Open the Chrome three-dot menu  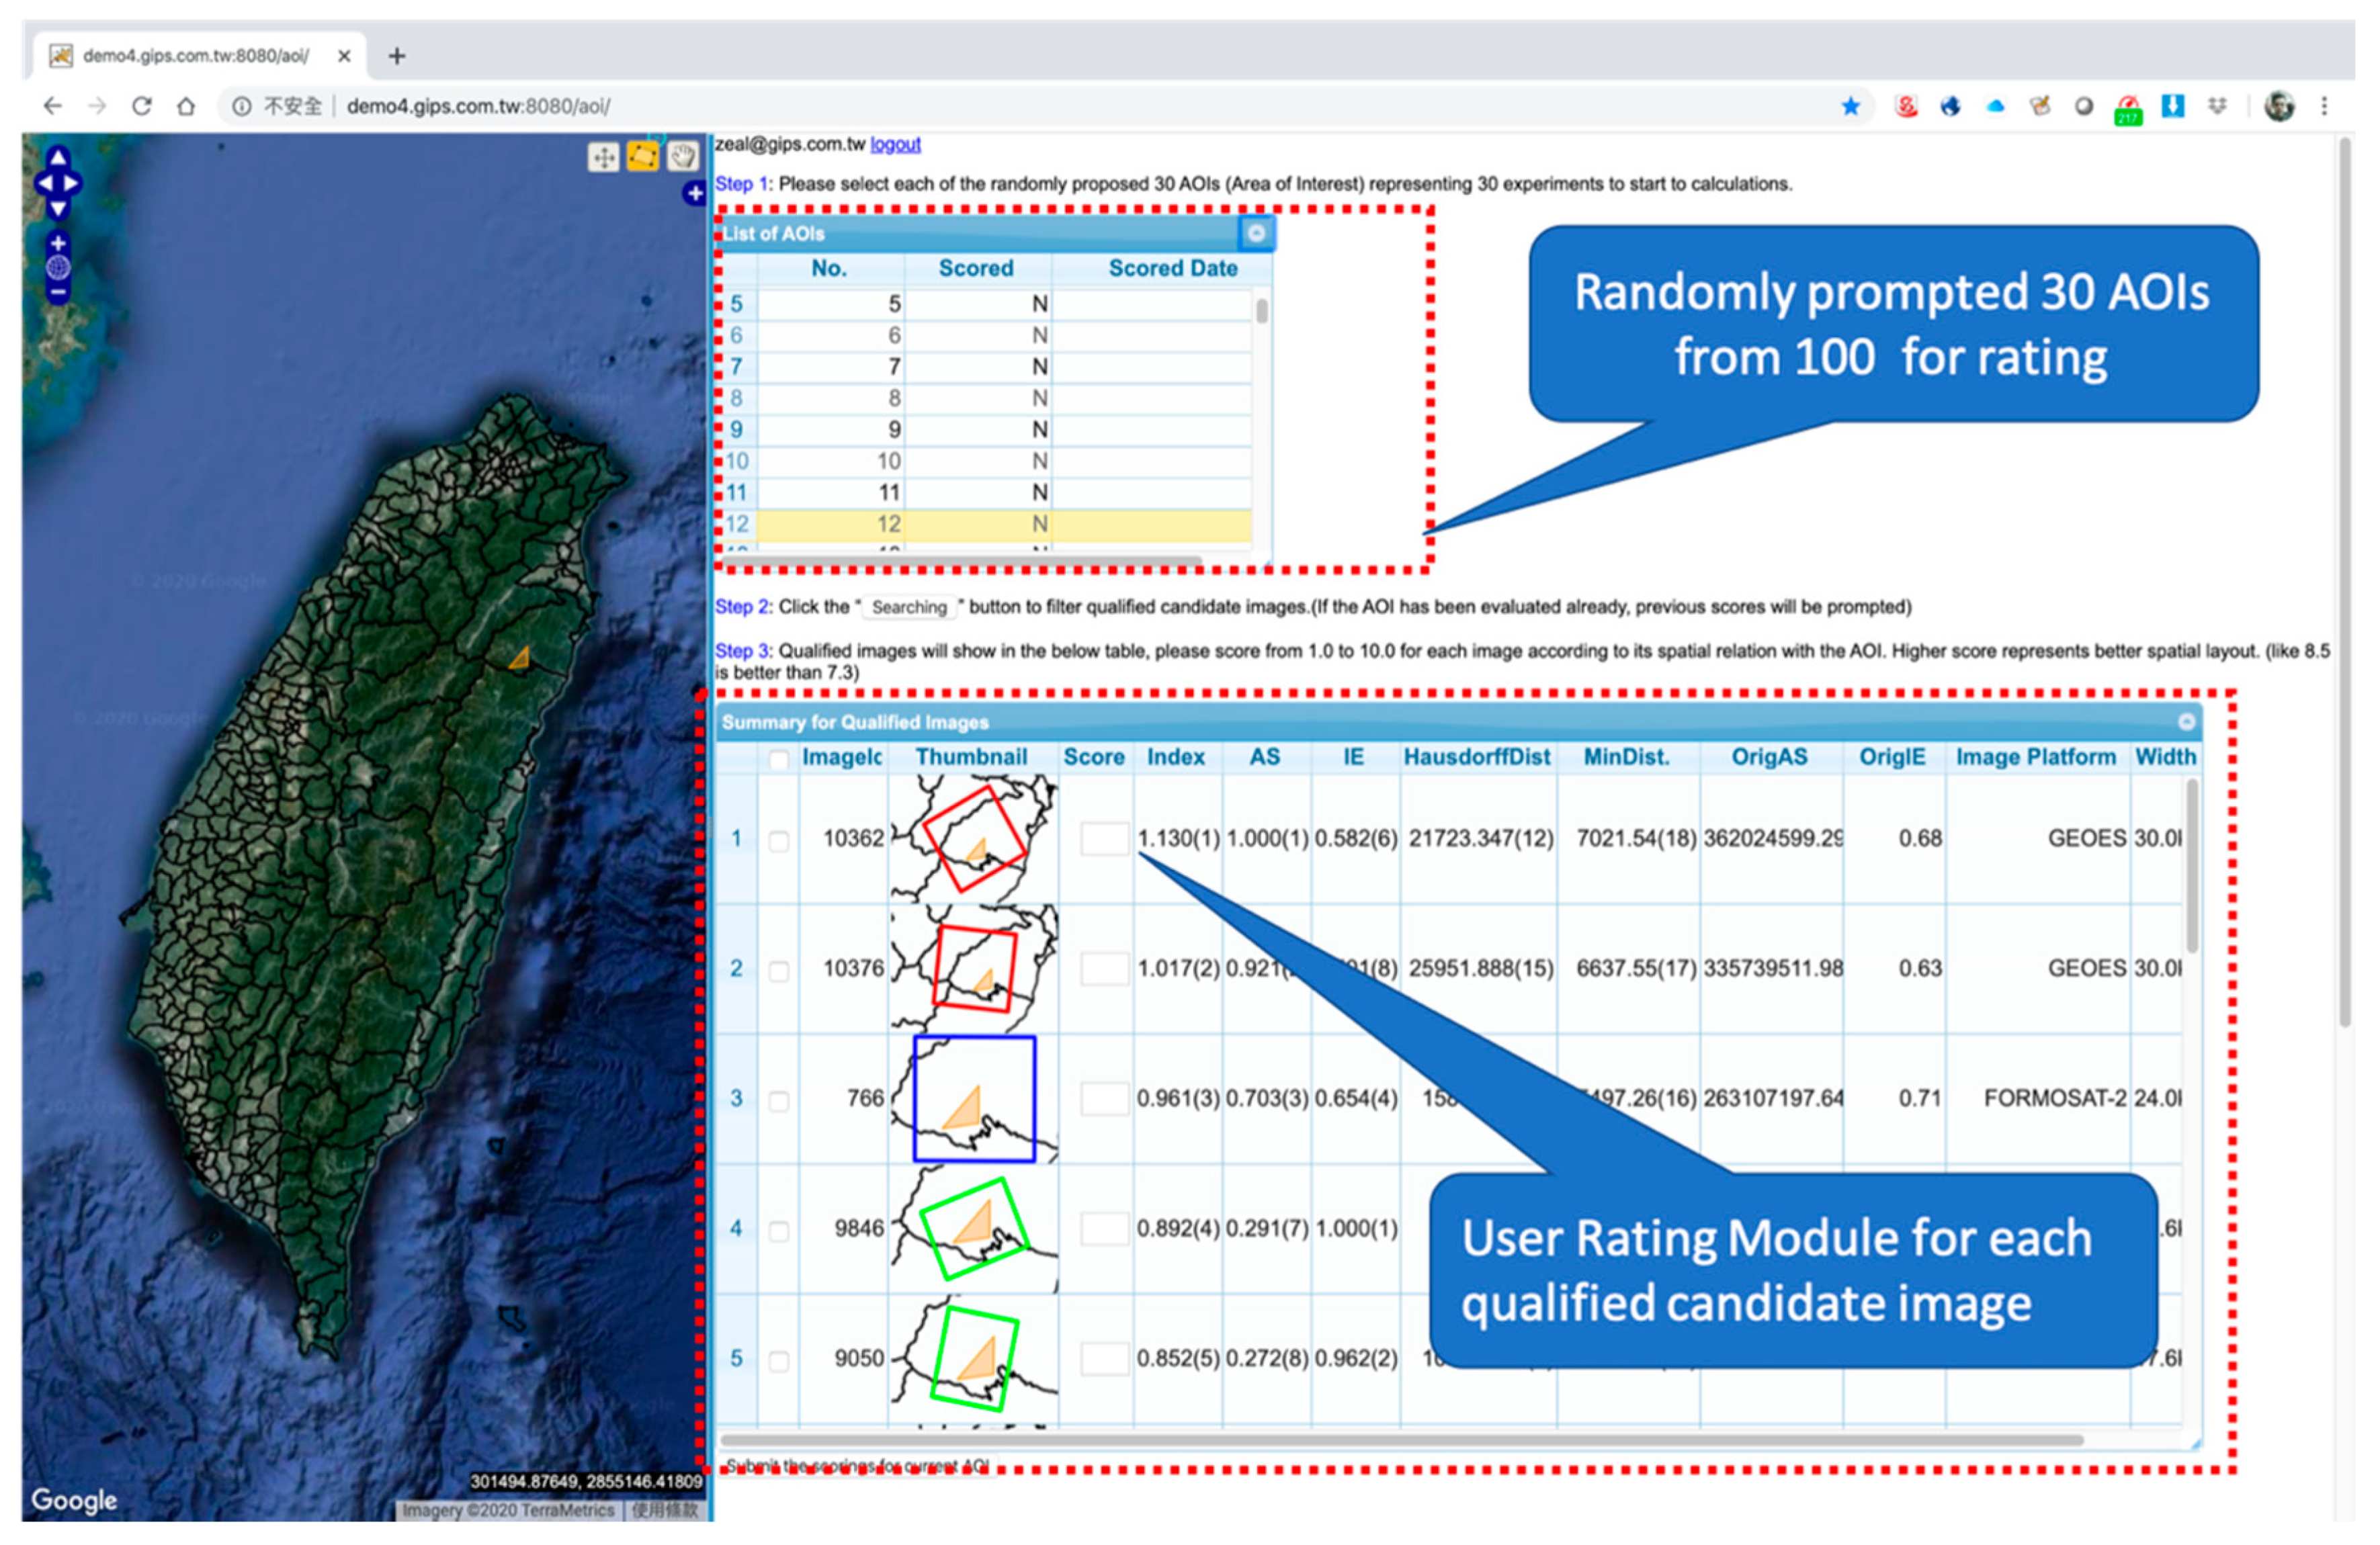pos(2325,105)
